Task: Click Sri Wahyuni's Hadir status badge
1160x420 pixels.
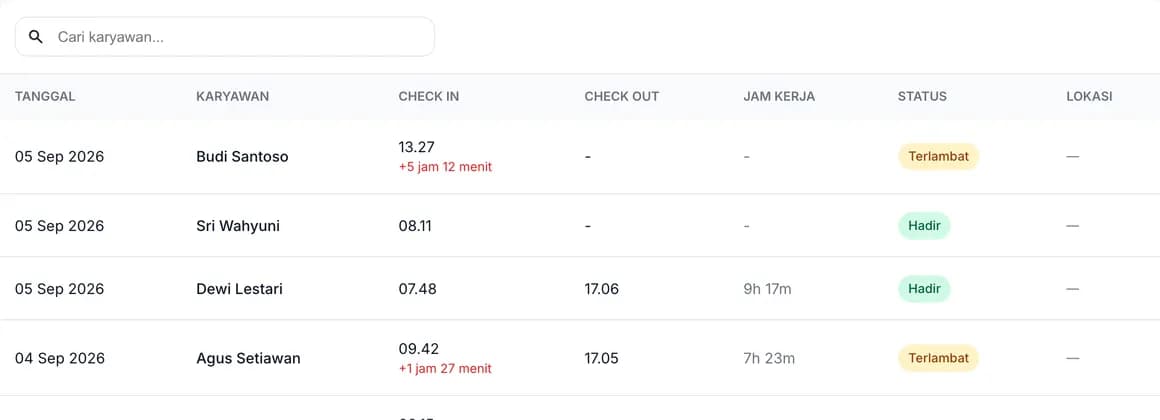Action: point(924,226)
